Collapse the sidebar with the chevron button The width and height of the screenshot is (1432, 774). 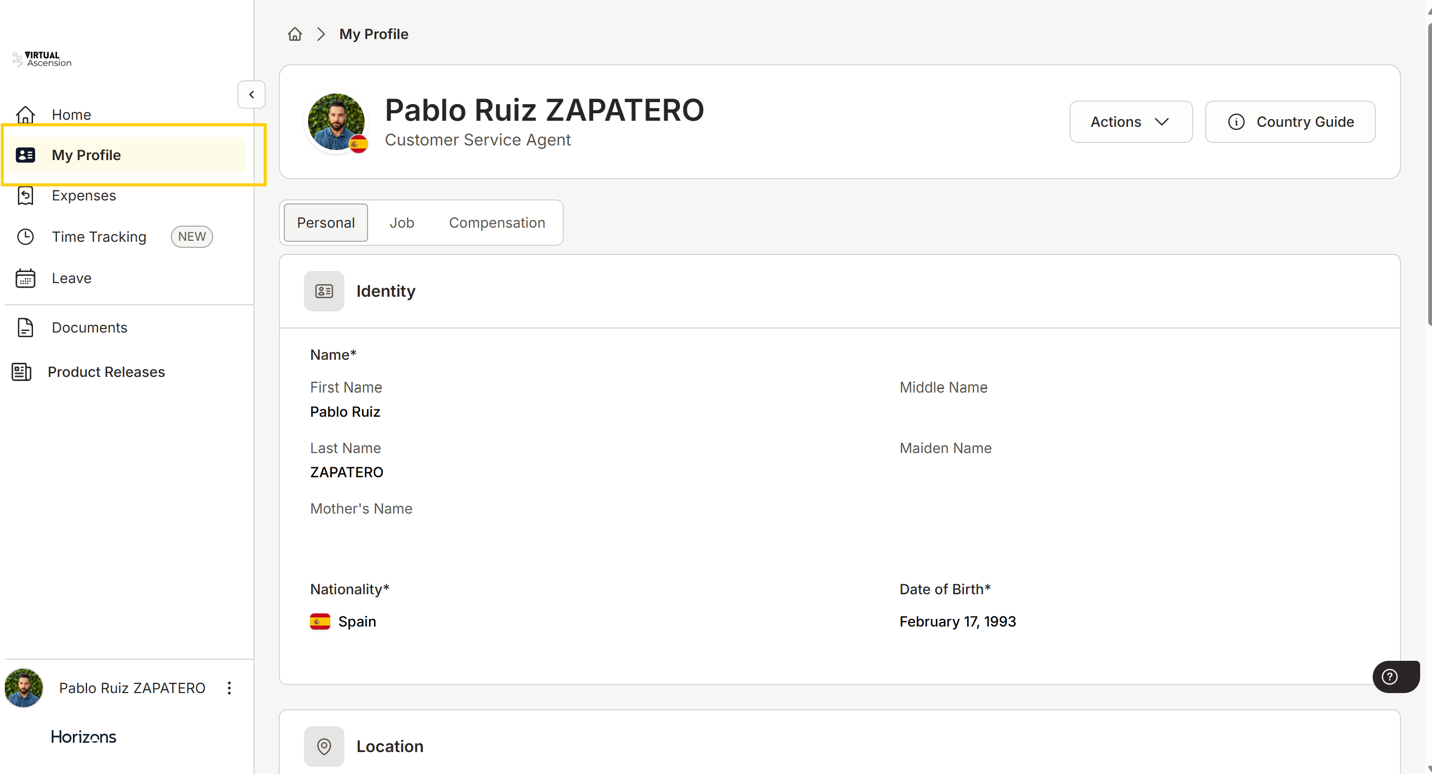coord(251,95)
